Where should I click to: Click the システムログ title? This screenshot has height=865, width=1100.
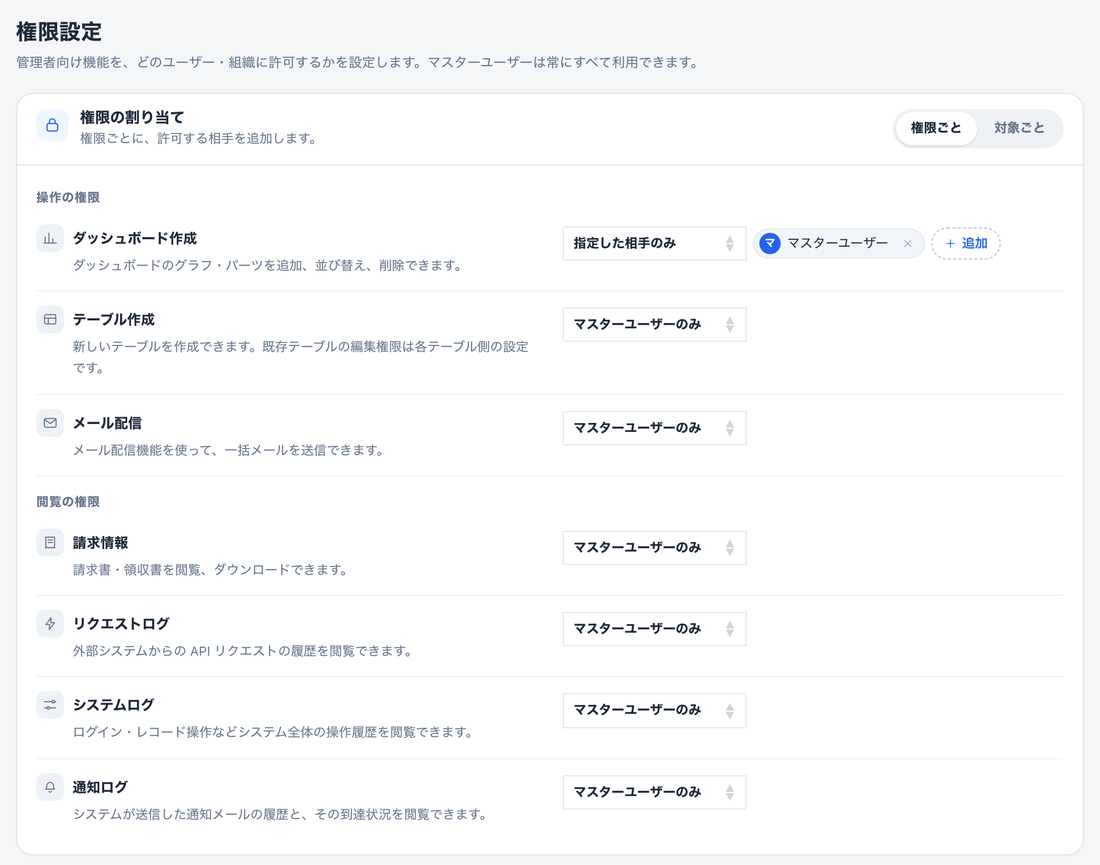click(x=114, y=705)
